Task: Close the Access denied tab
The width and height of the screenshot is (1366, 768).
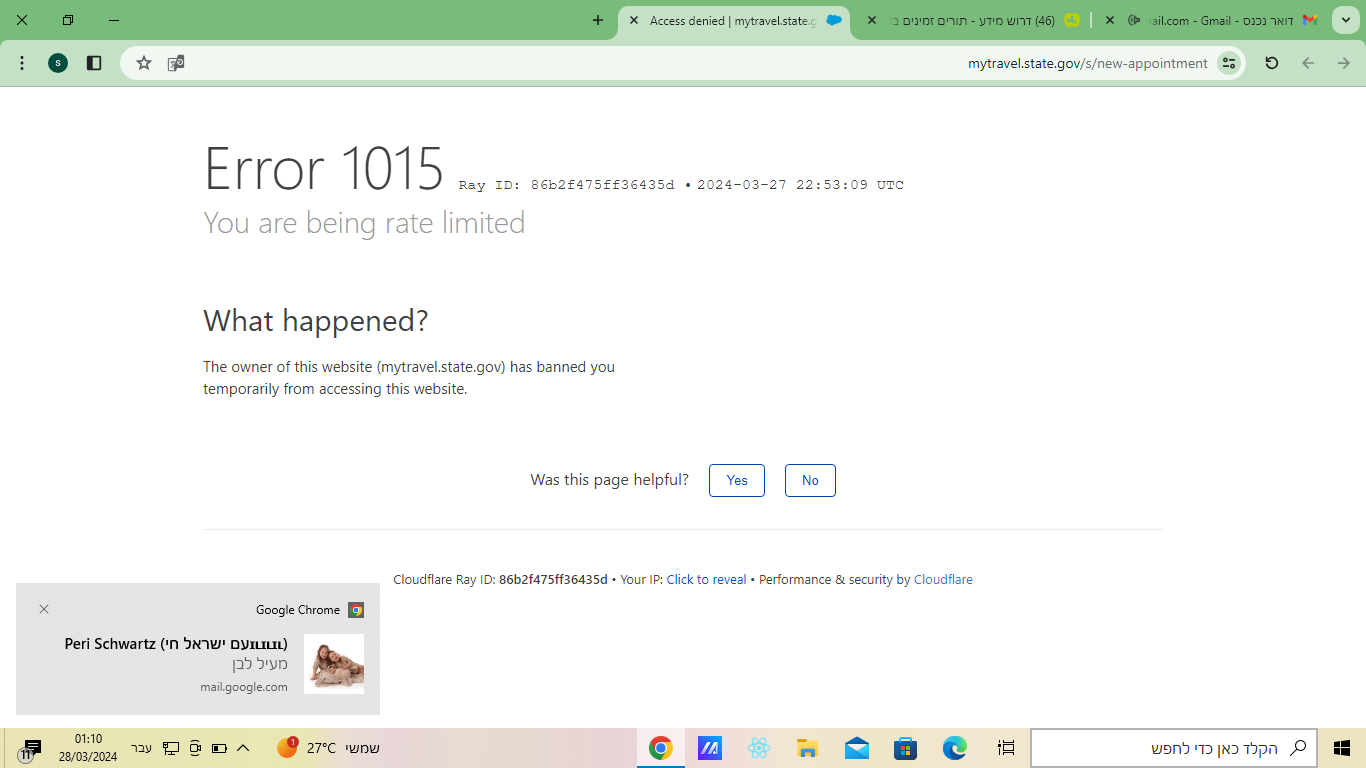Action: pos(634,20)
